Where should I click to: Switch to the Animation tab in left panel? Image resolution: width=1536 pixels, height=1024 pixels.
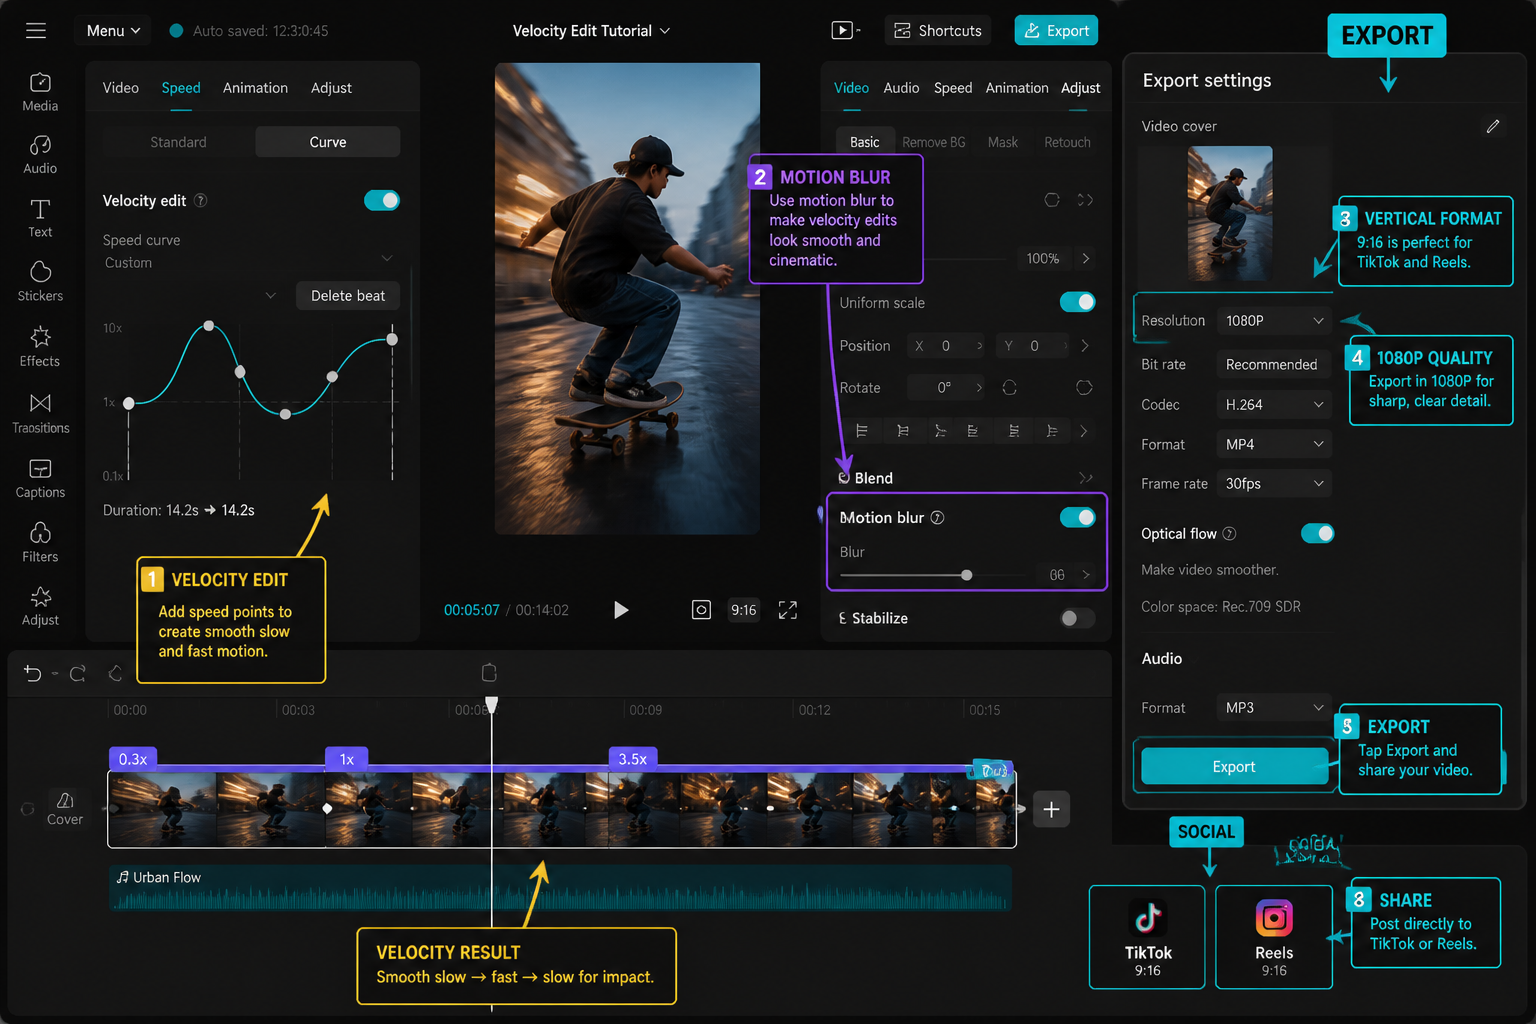pyautogui.click(x=255, y=88)
